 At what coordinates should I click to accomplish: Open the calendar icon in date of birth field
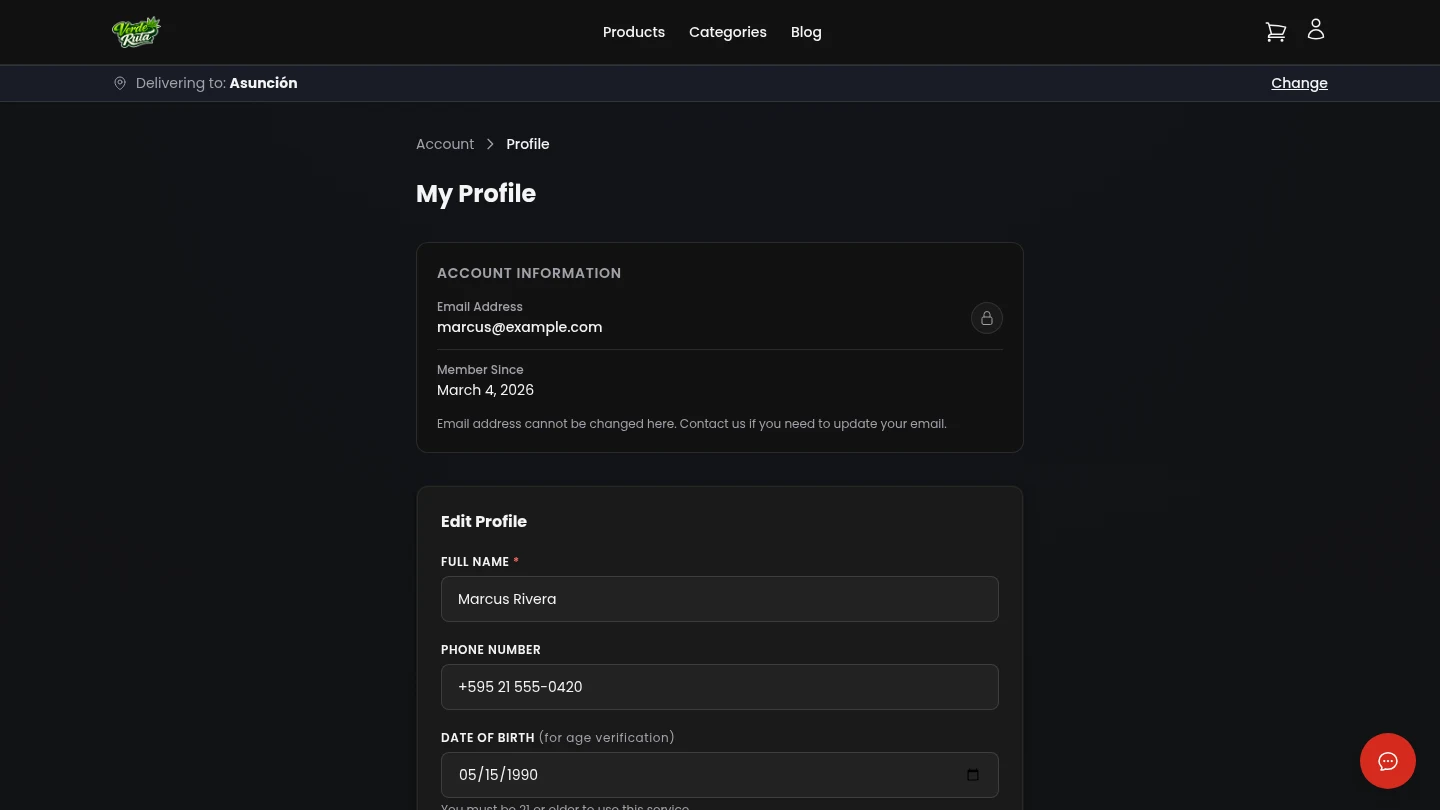[972, 775]
